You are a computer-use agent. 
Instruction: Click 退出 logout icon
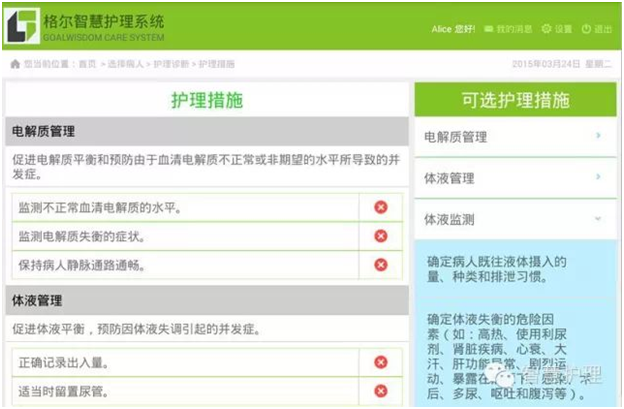586,29
